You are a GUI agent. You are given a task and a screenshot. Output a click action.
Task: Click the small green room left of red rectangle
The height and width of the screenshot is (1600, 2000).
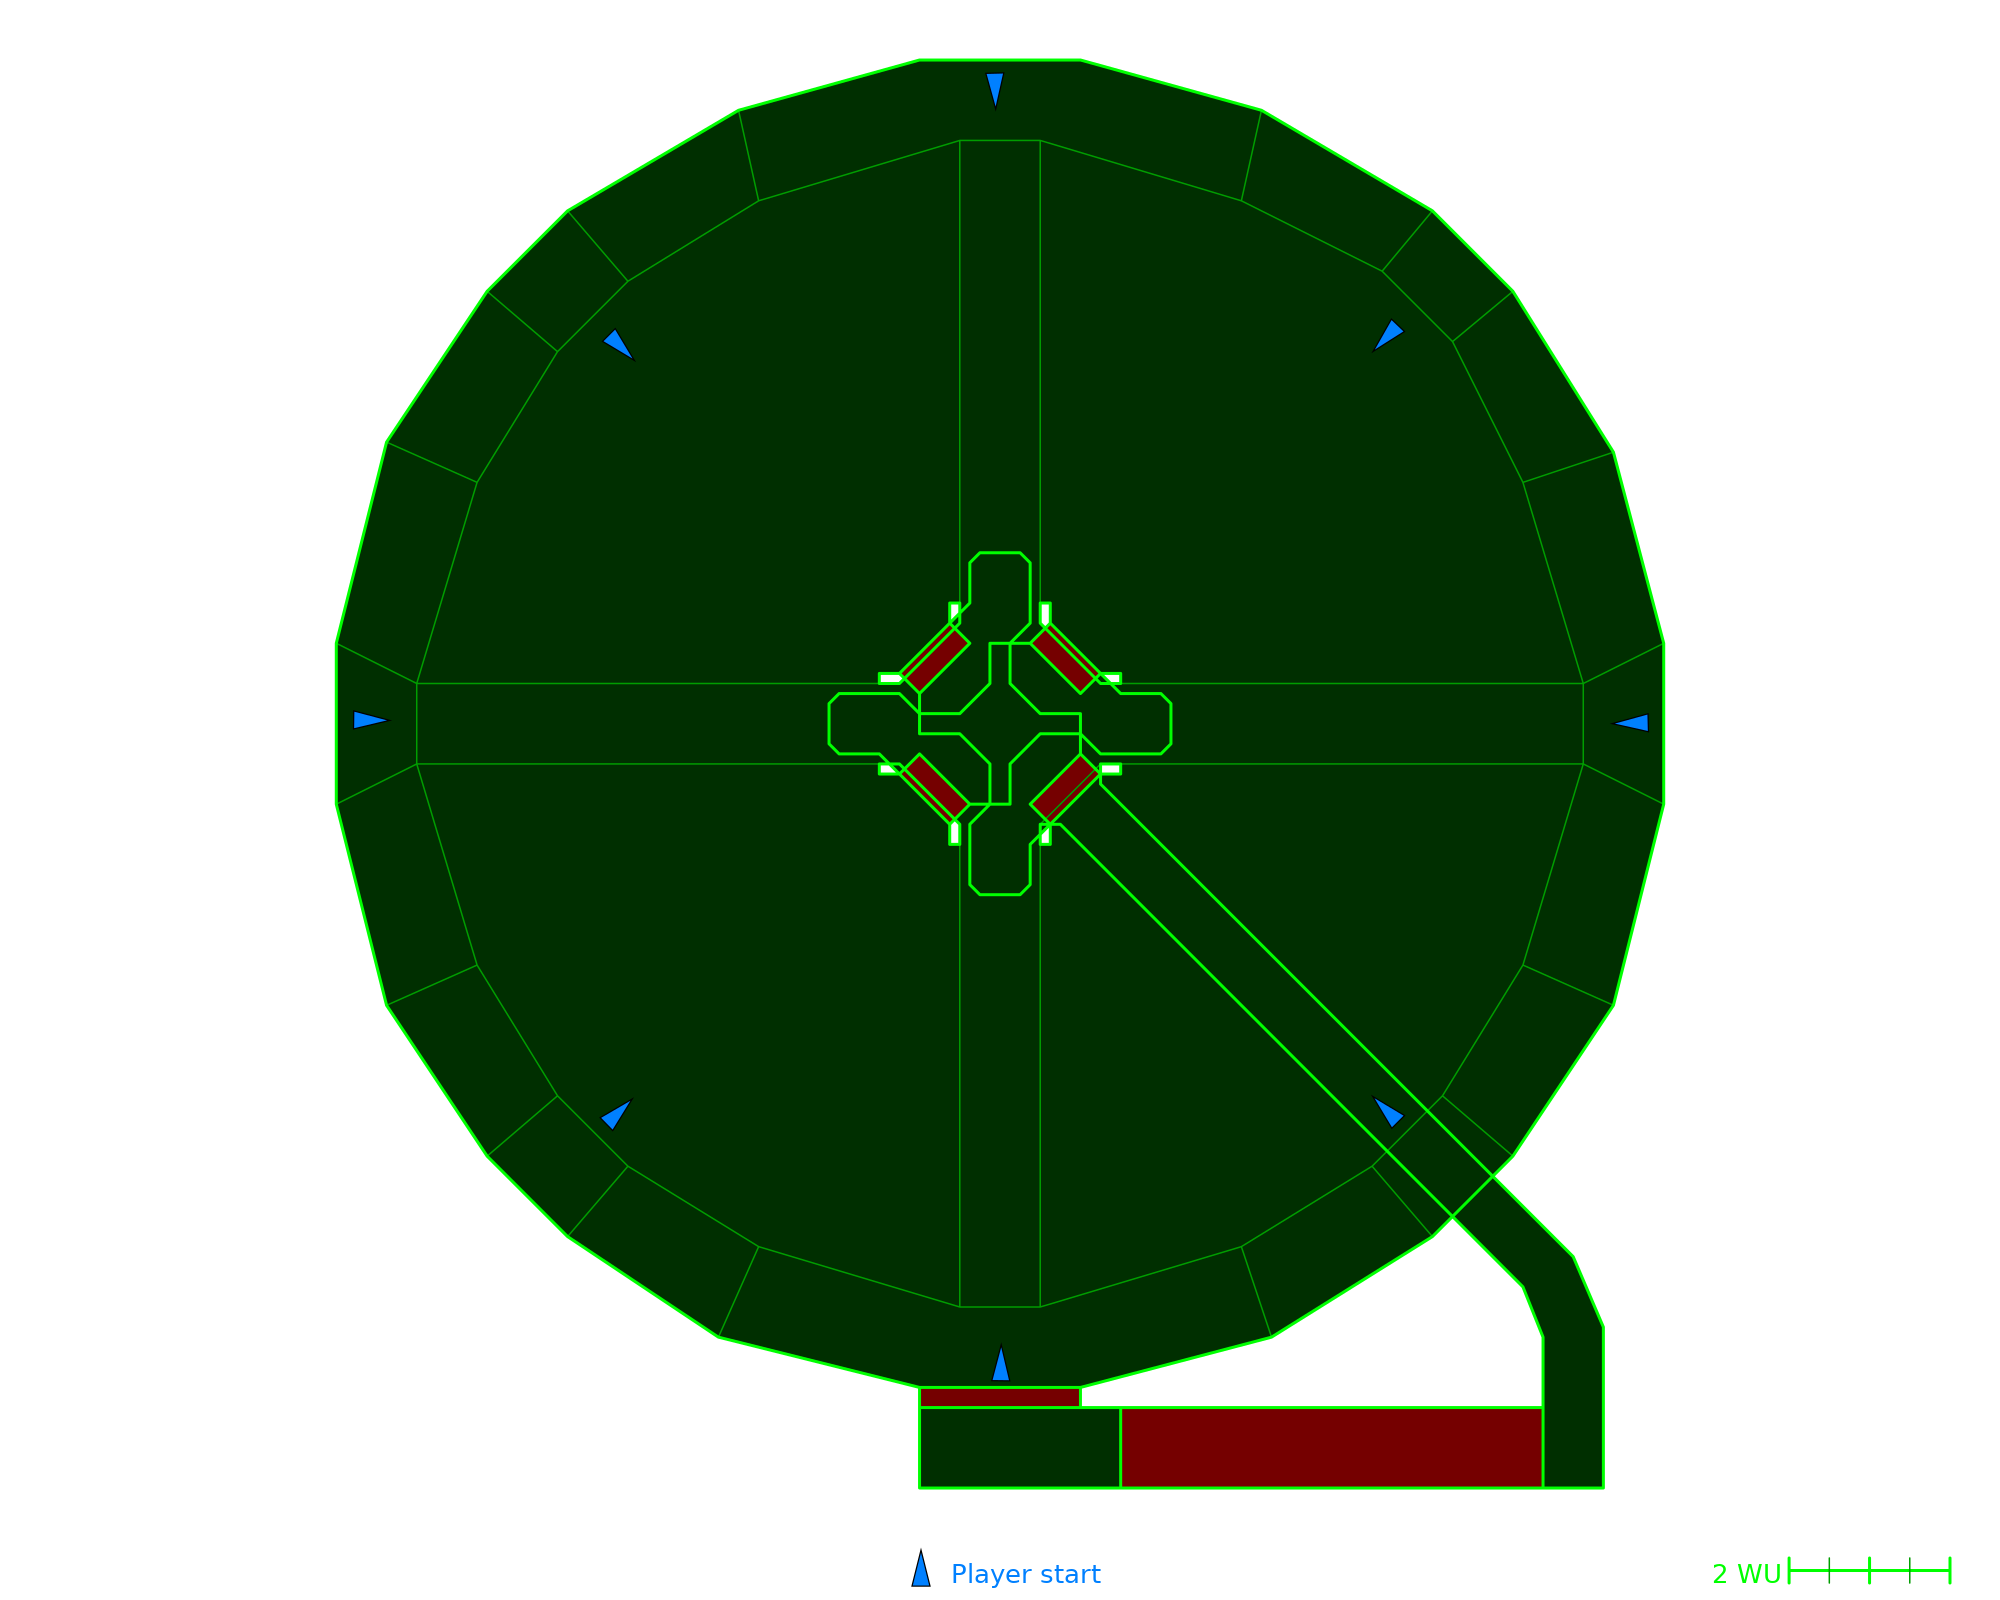pos(1019,1447)
